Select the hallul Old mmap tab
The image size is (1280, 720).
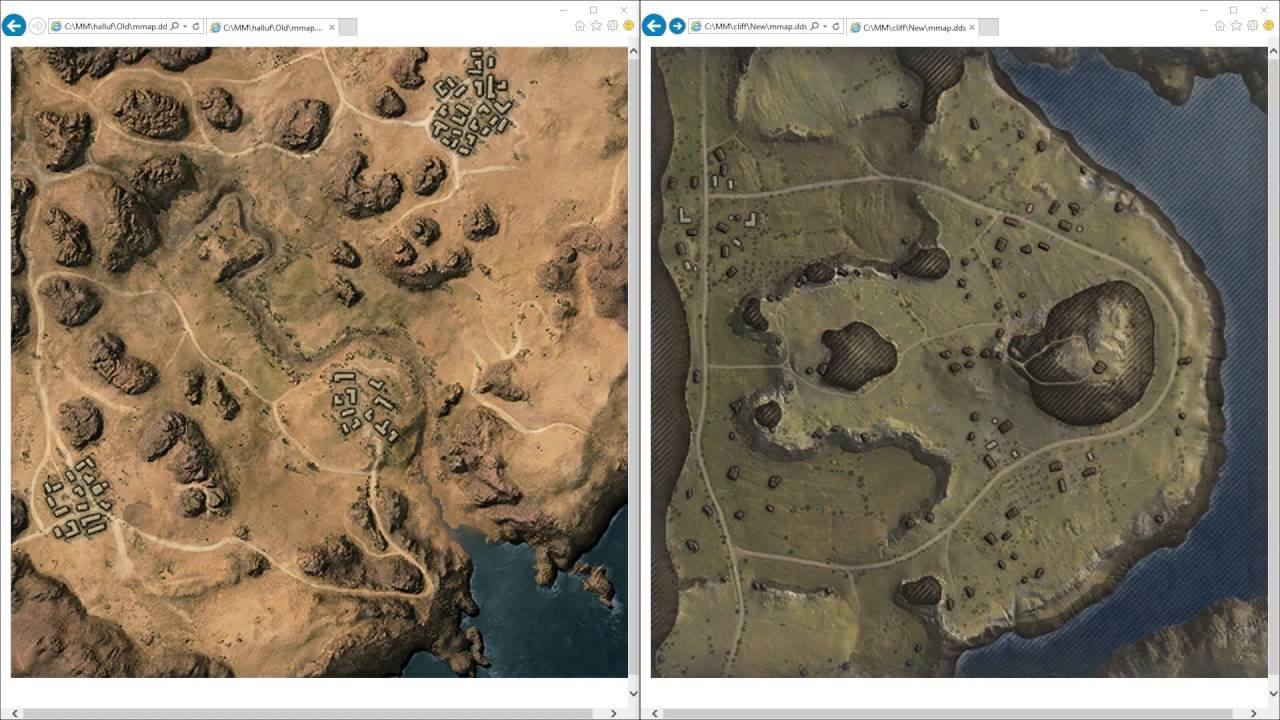tap(266, 27)
